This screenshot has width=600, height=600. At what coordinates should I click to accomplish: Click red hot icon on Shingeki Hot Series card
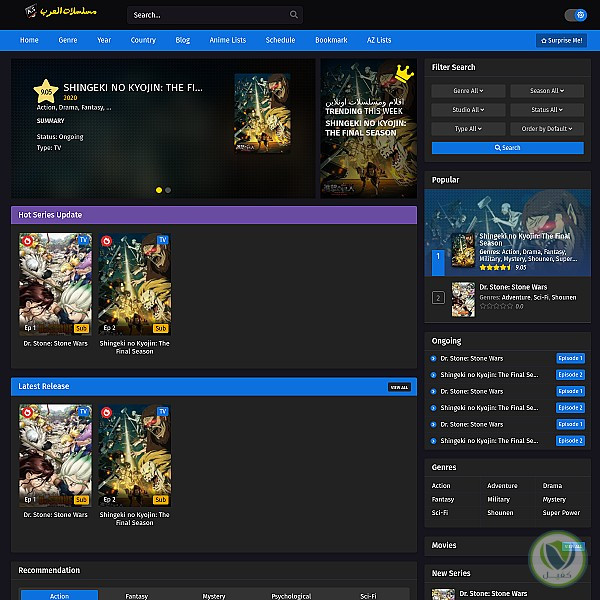coord(106,241)
